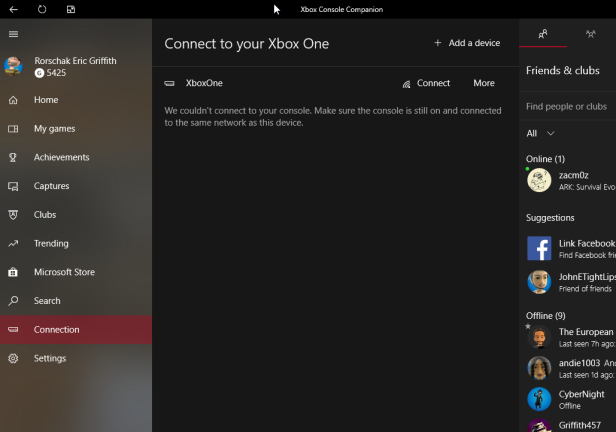Click the My games icon

tap(13, 129)
